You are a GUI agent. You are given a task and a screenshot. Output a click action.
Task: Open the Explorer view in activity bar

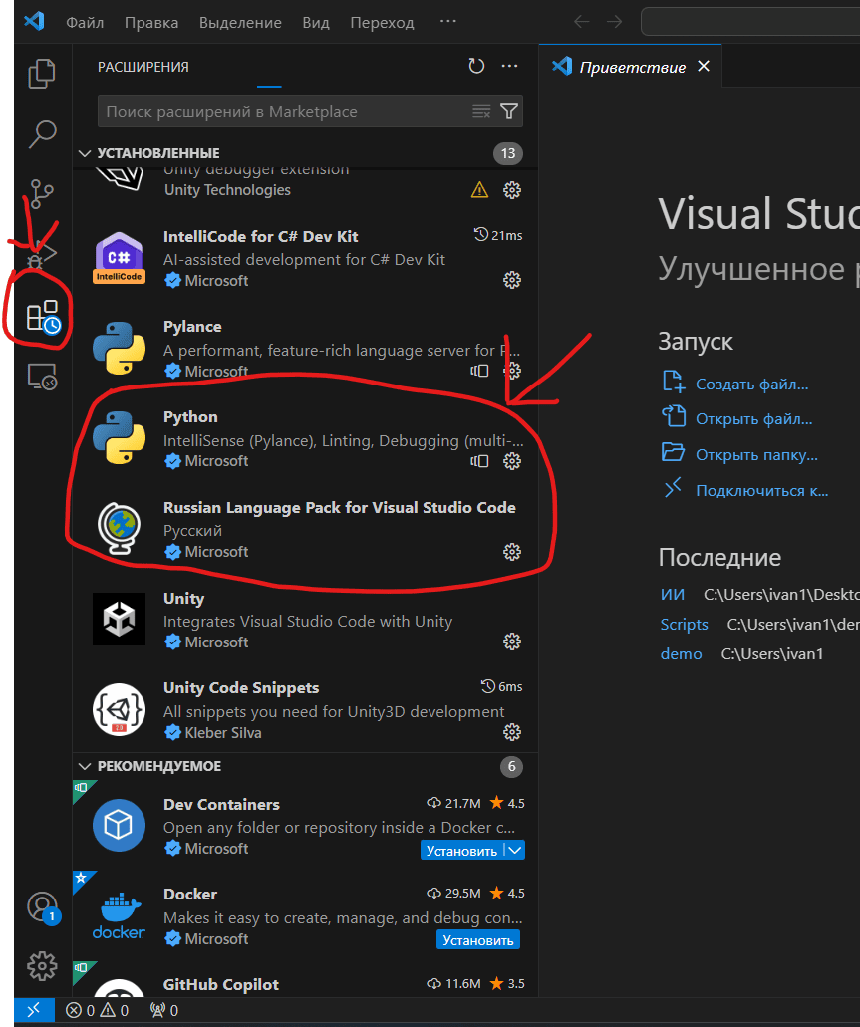[x=41, y=74]
